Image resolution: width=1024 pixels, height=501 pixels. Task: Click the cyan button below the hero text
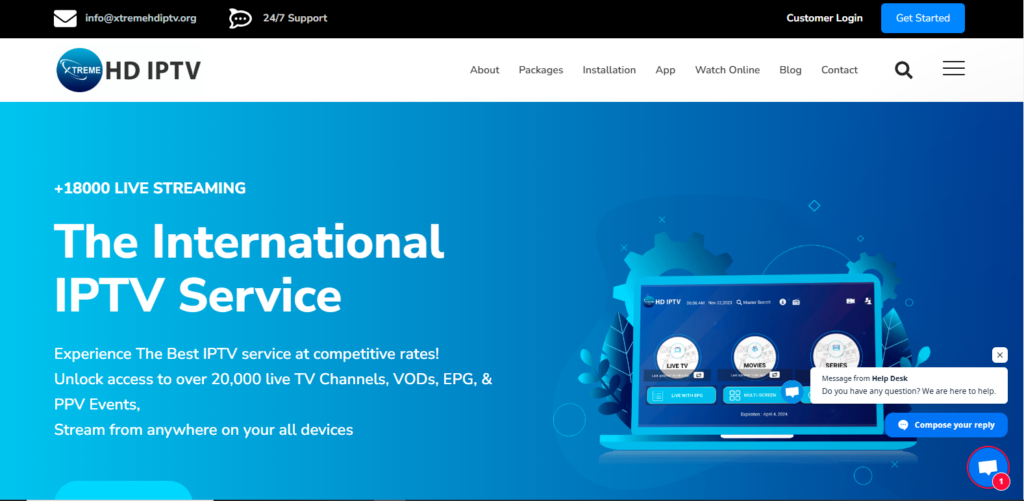[x=123, y=491]
